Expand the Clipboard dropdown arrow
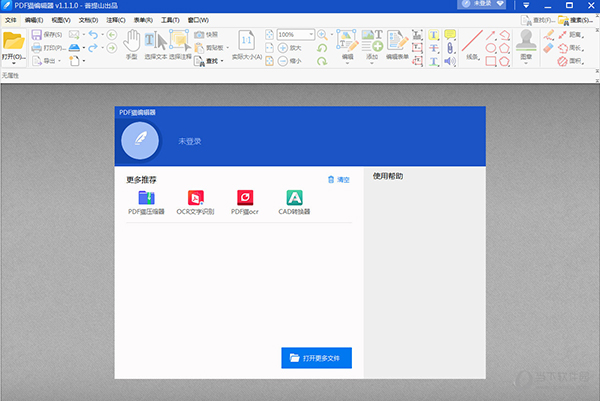600x401 pixels. tap(228, 48)
